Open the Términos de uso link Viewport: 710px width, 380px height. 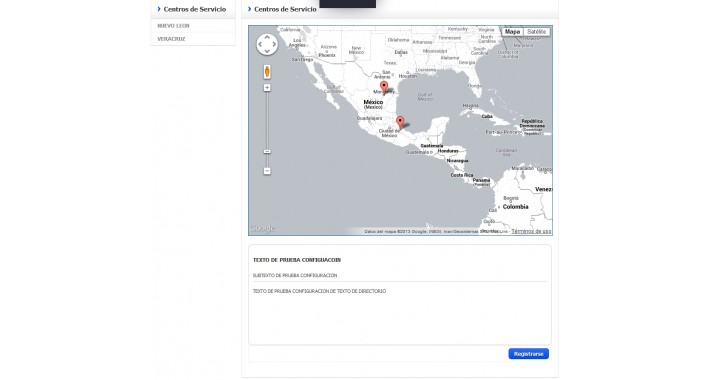coord(531,231)
